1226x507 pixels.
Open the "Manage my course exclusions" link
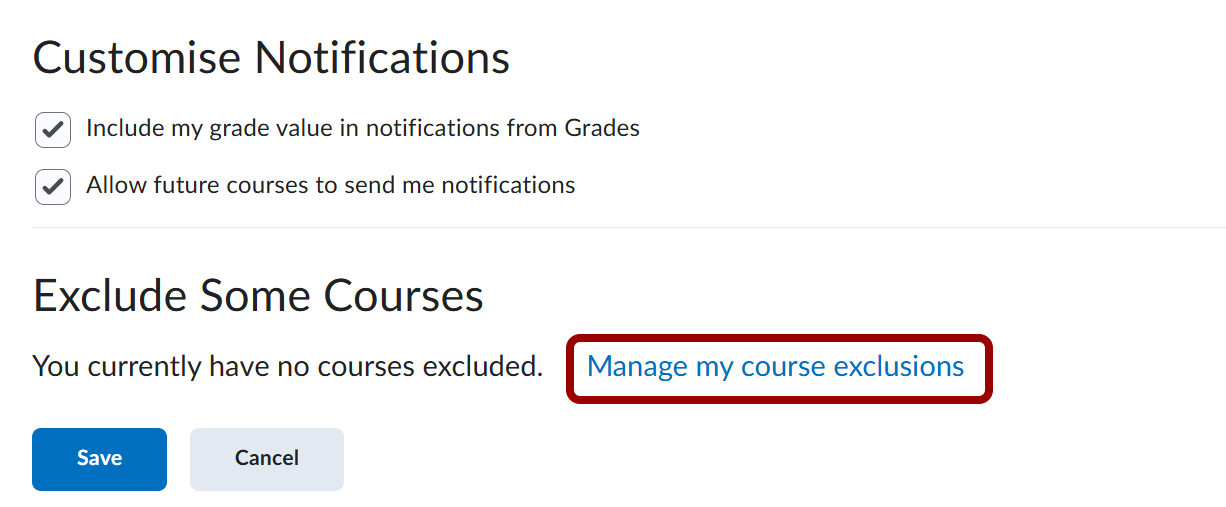click(x=775, y=367)
